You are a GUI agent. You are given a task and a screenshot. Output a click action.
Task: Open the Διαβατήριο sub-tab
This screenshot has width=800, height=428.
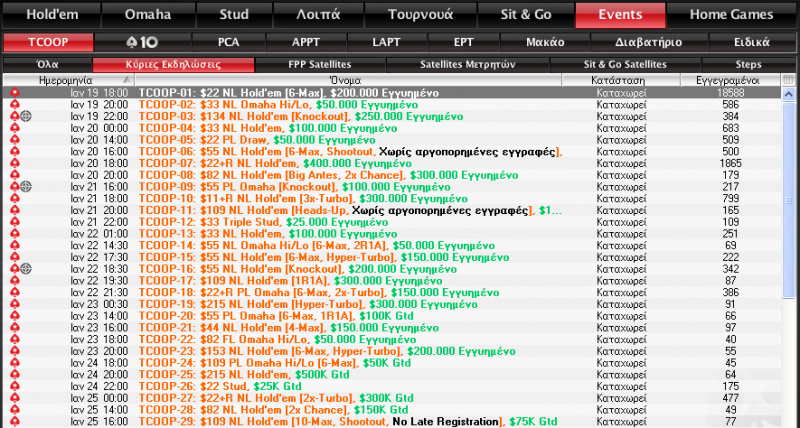649,42
